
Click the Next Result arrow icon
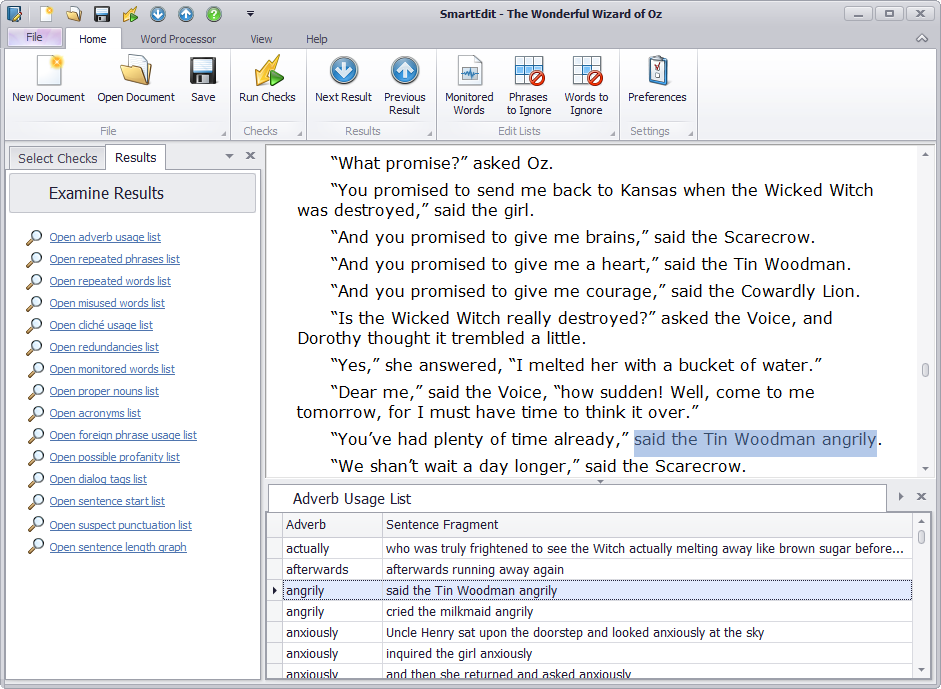[x=343, y=80]
